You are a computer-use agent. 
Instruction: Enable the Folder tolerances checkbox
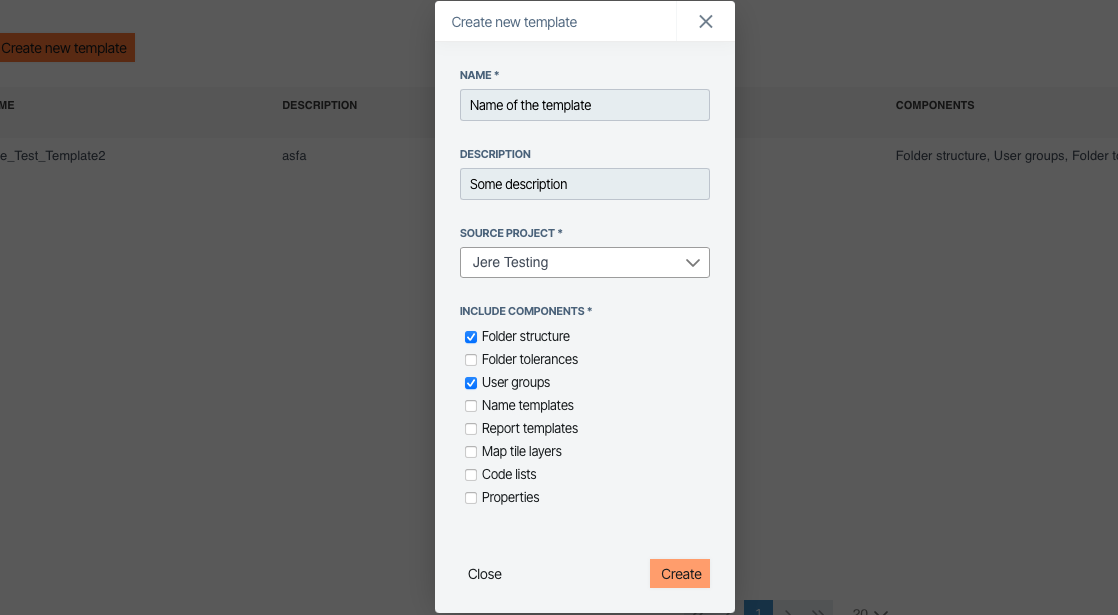click(471, 360)
